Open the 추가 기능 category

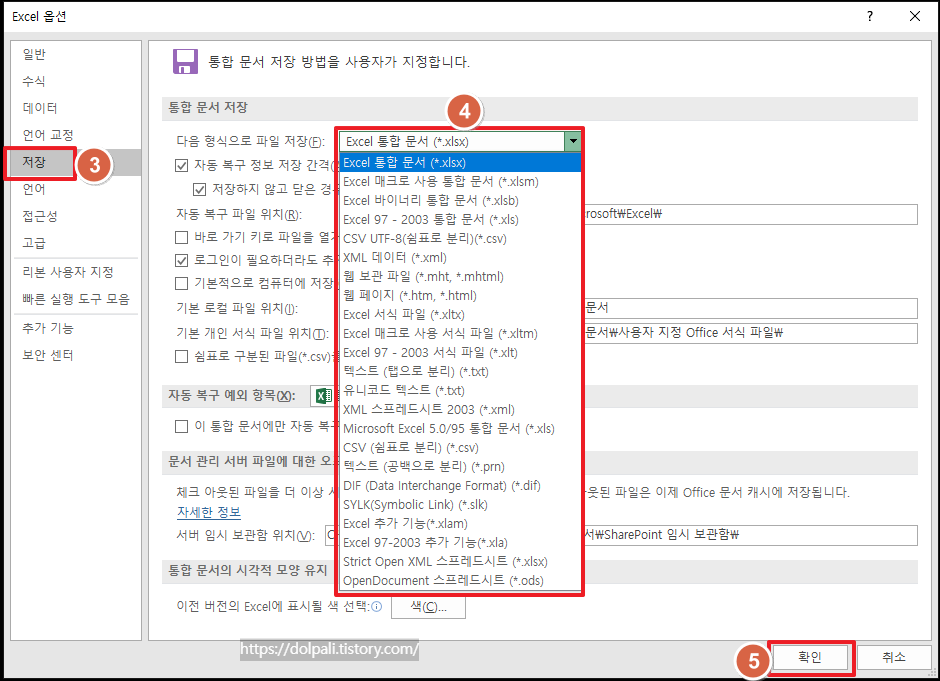tap(76, 329)
